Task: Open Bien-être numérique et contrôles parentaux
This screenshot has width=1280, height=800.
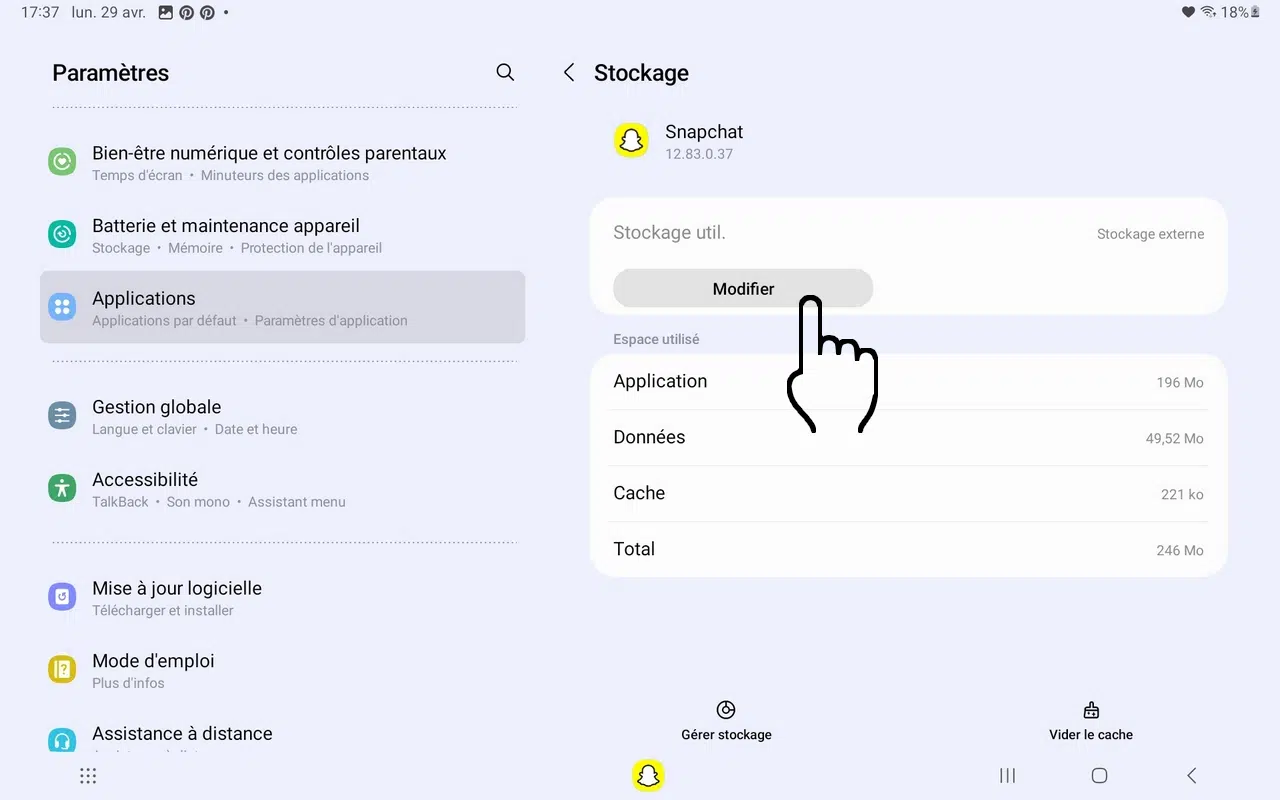Action: [282, 162]
